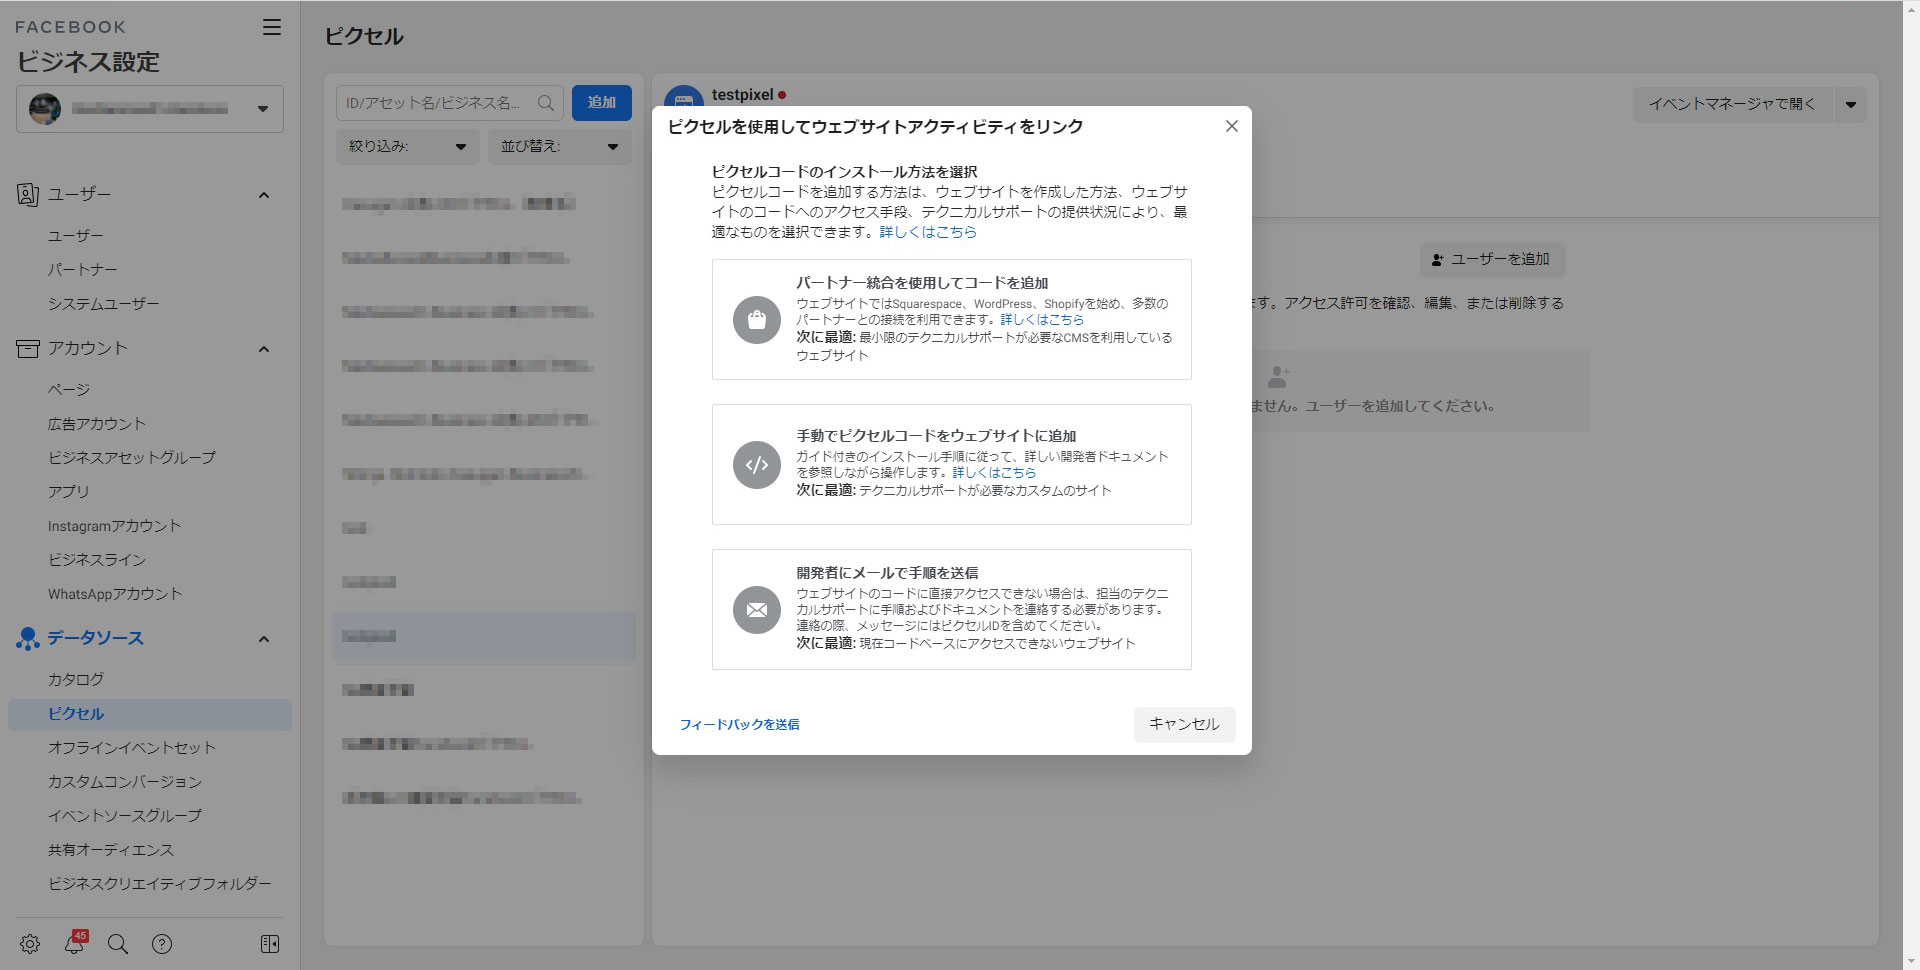Viewport: 1920px width, 970px height.
Task: Open アプリ in sidebar
Action: (69, 492)
